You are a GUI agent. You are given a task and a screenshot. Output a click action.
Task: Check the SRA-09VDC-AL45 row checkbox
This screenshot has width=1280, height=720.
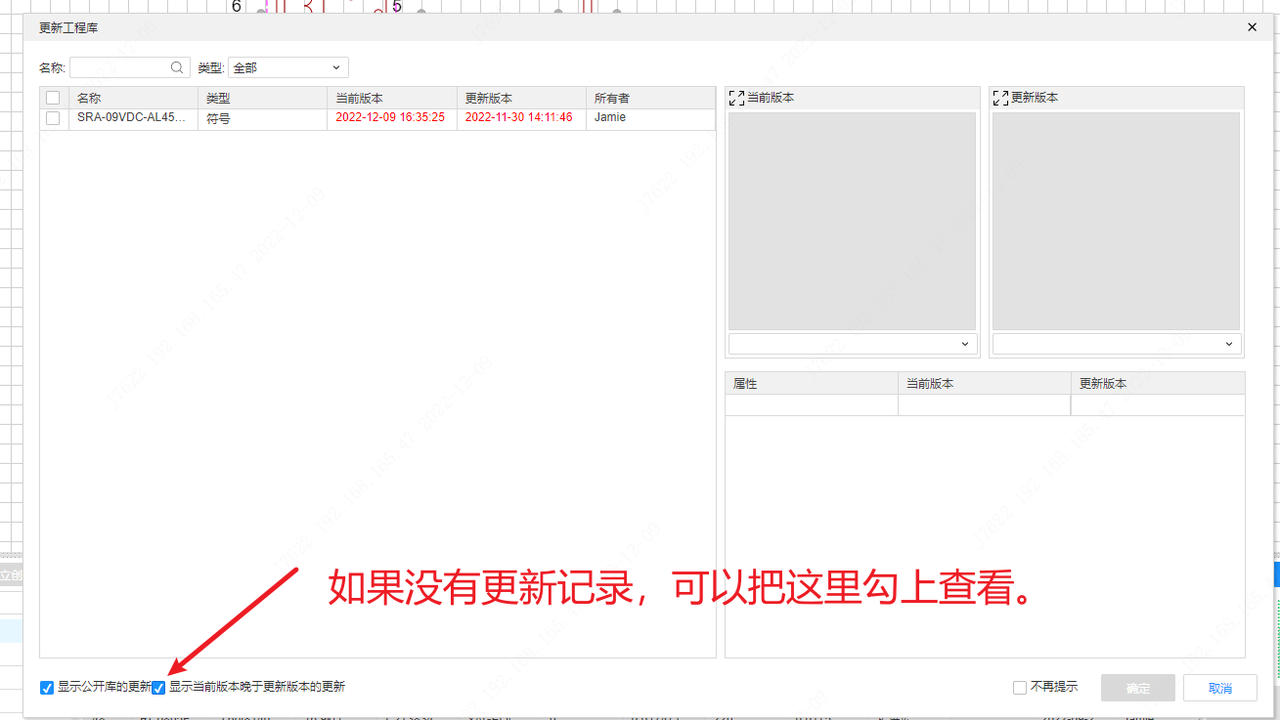tap(53, 118)
